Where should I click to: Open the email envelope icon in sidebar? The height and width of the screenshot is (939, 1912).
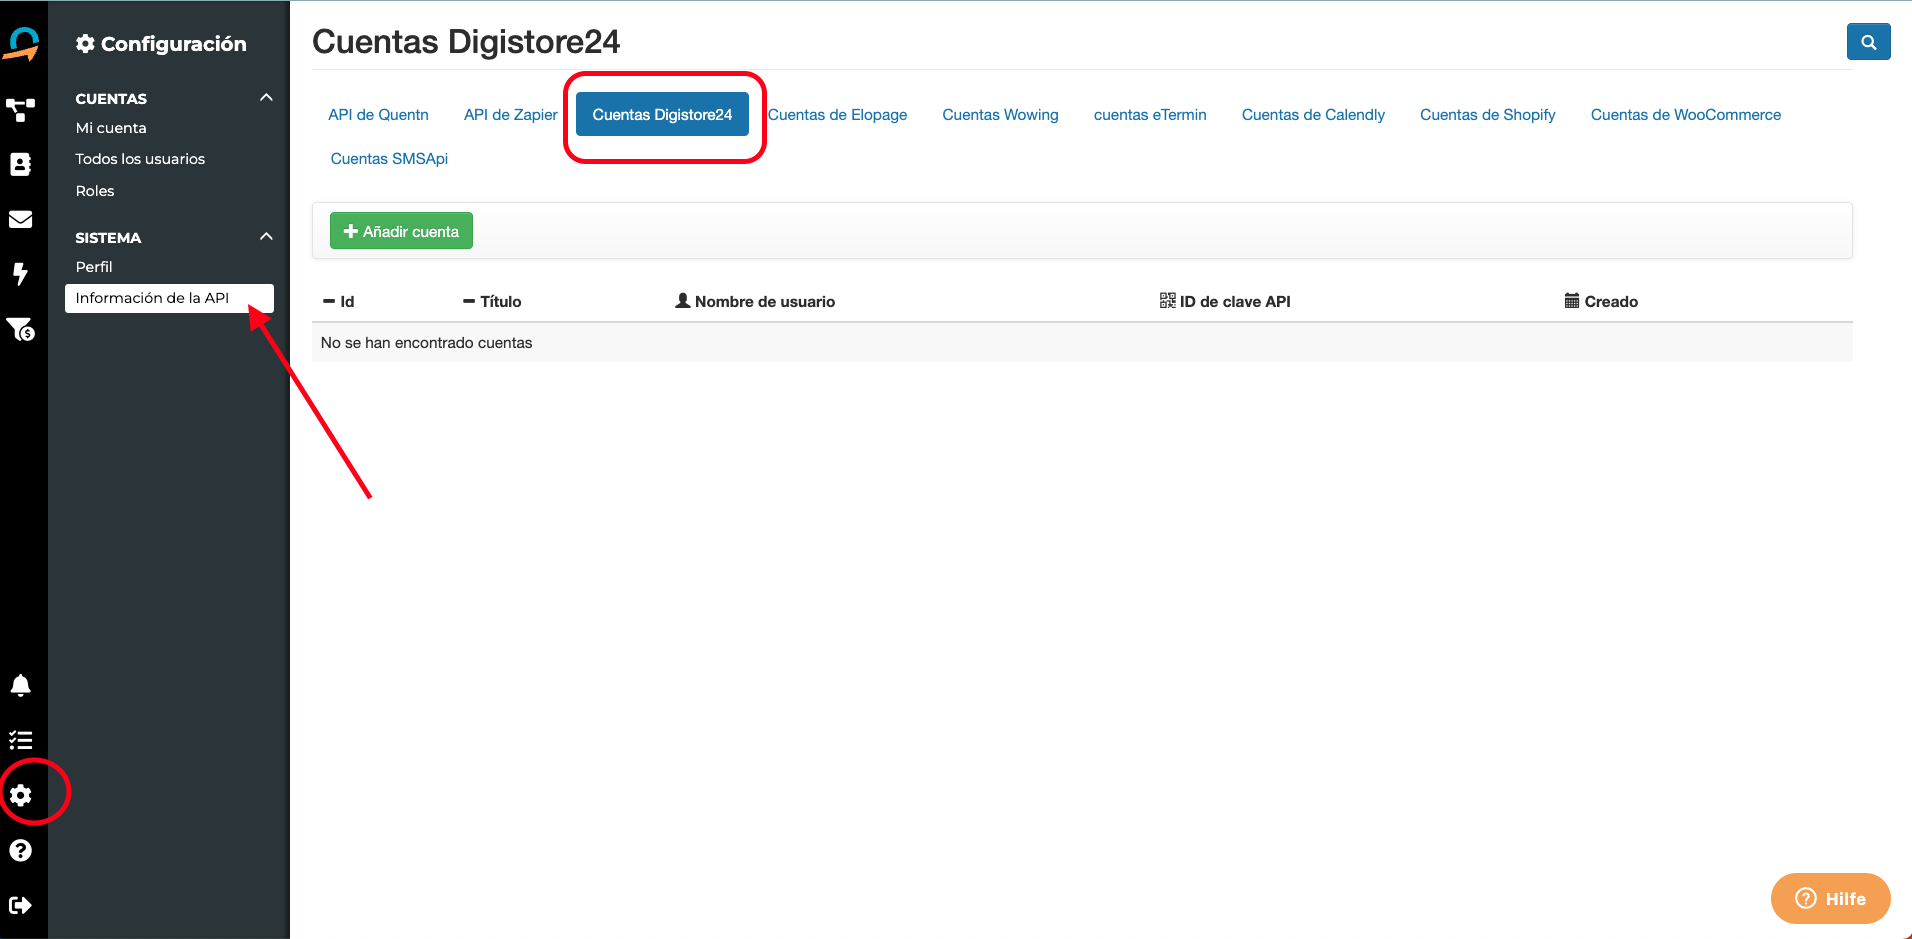[x=21, y=219]
